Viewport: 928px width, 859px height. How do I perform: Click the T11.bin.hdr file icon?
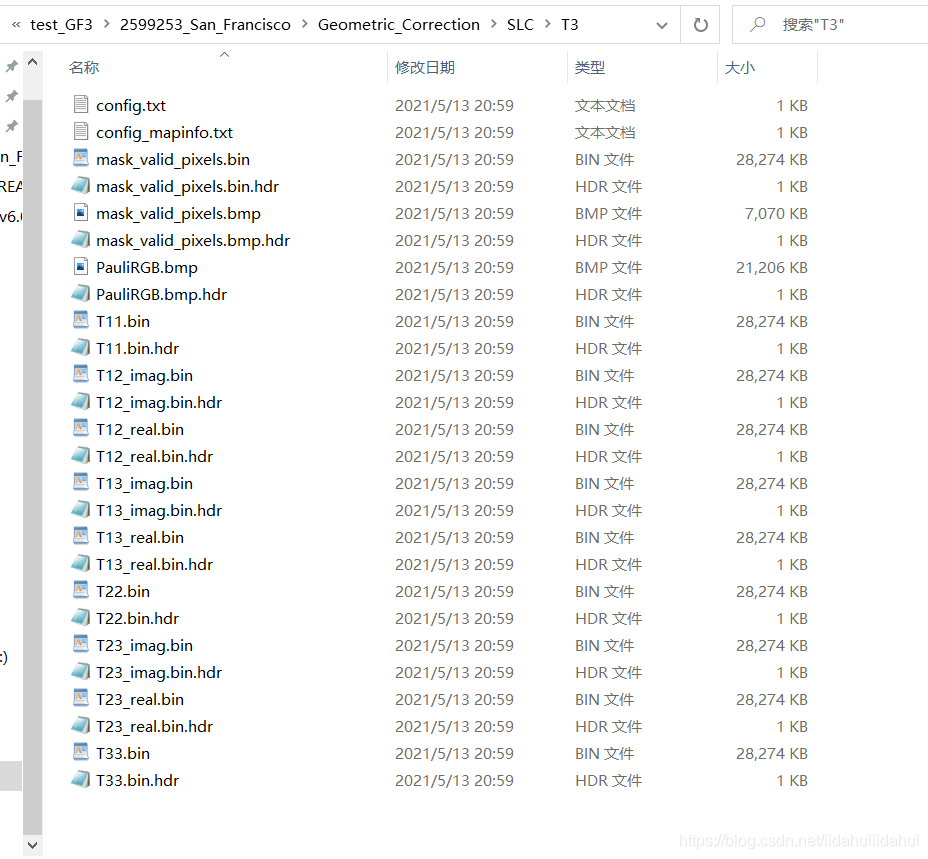[81, 348]
